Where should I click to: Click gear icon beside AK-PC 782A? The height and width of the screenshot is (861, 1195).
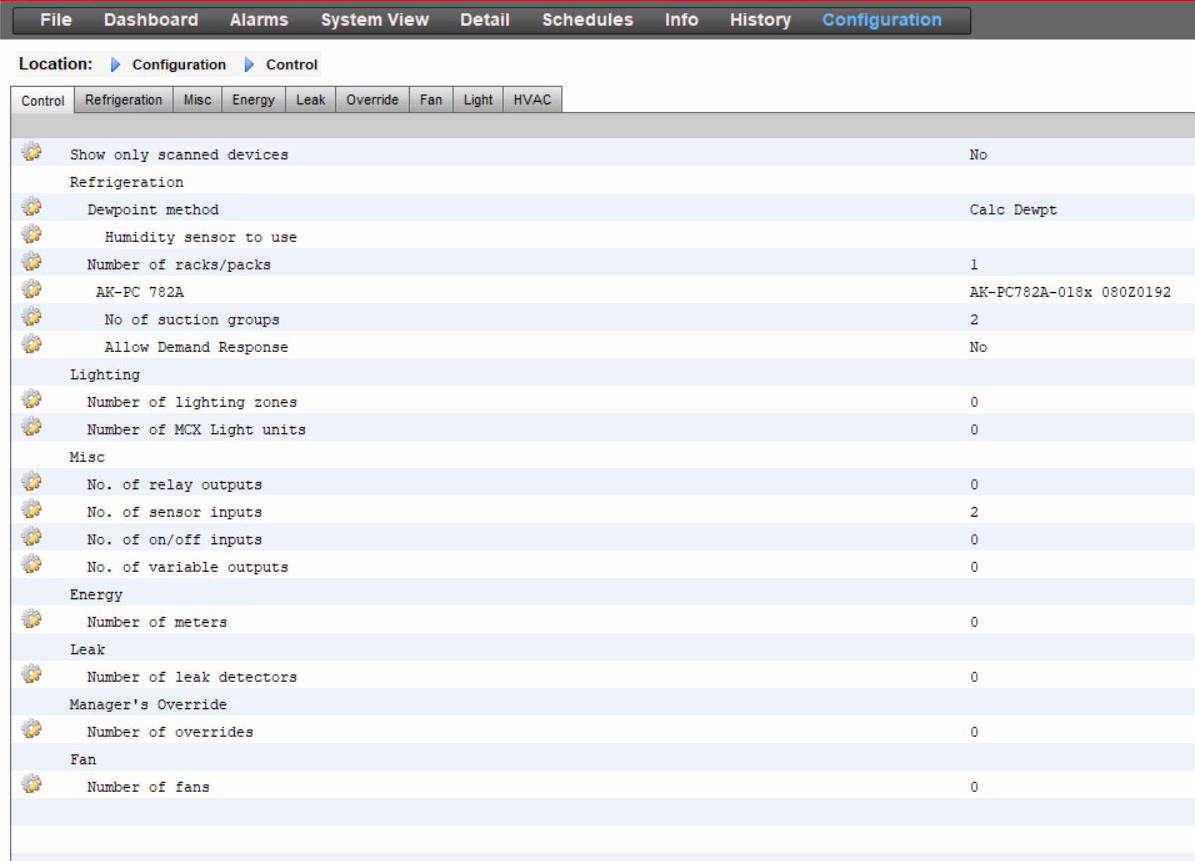click(x=32, y=290)
